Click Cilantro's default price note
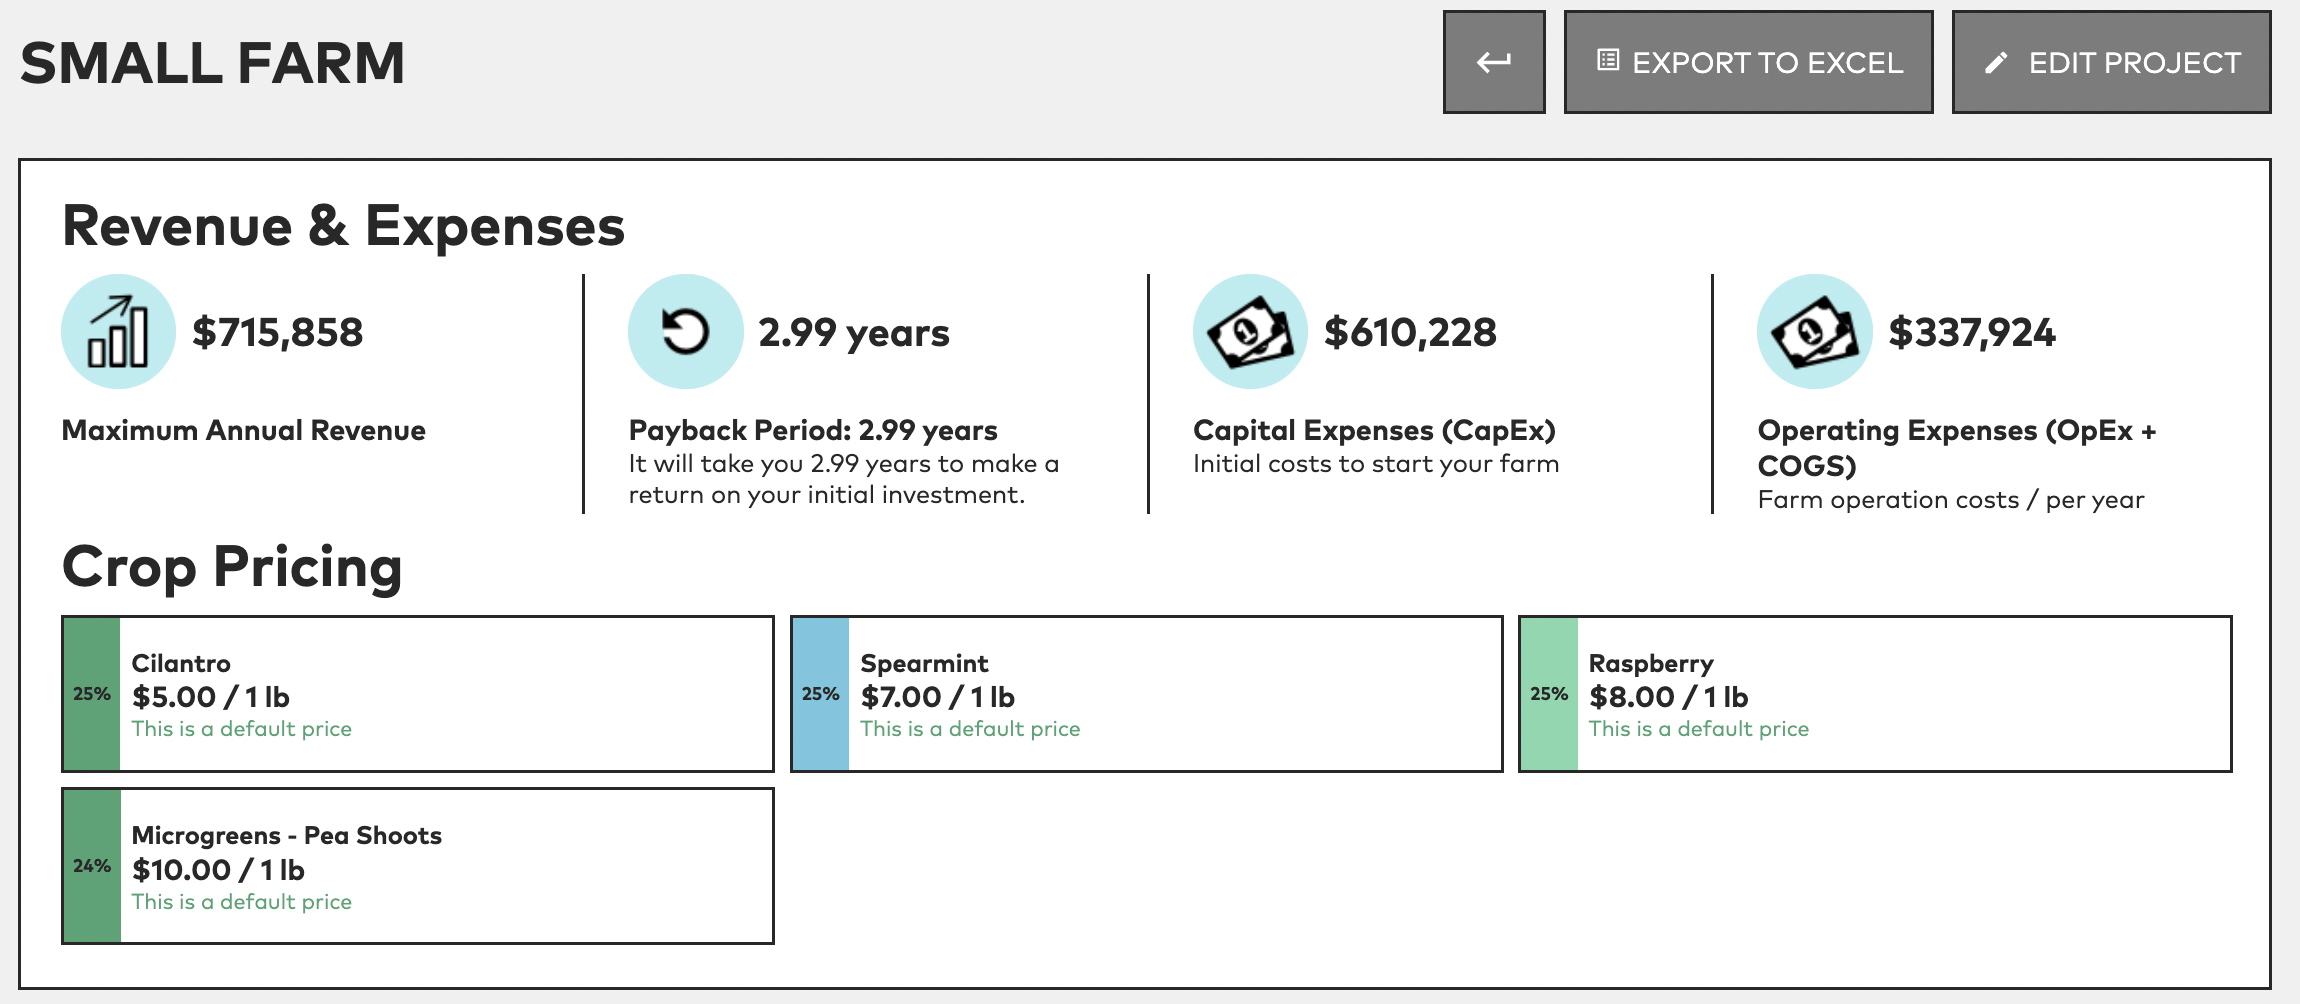 coord(242,729)
